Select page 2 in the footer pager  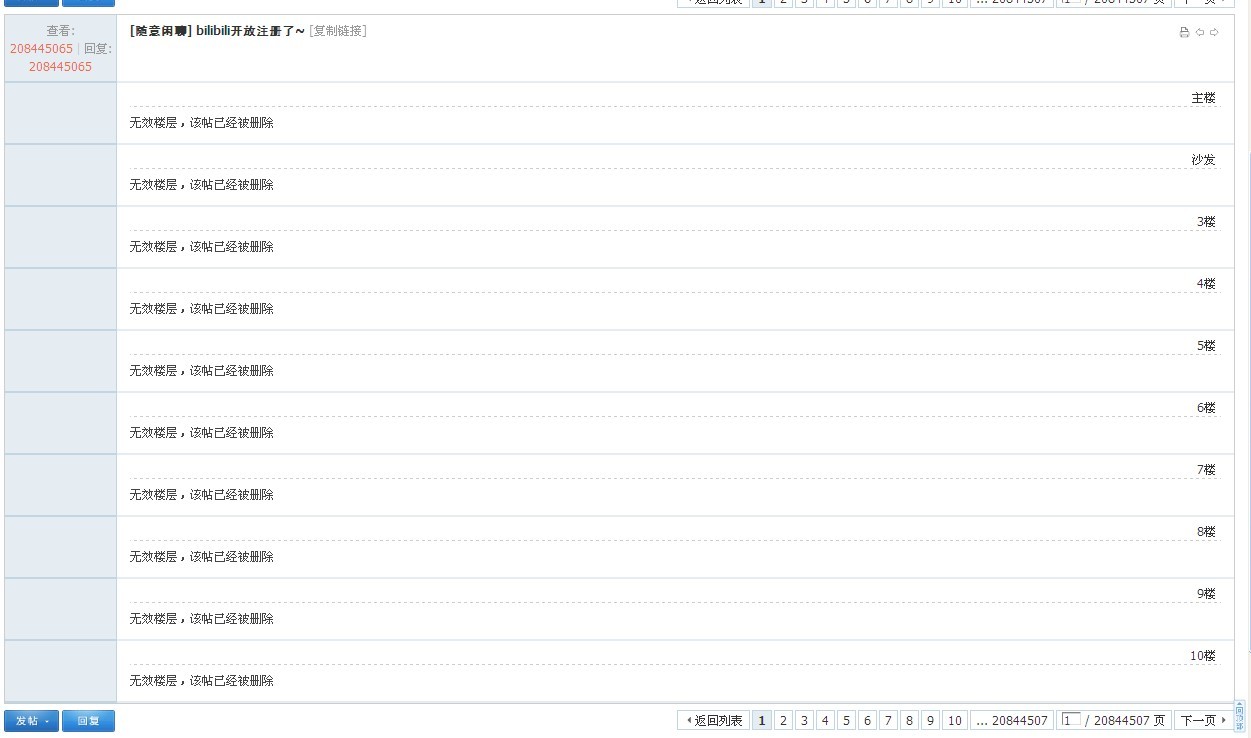pyautogui.click(x=783, y=720)
